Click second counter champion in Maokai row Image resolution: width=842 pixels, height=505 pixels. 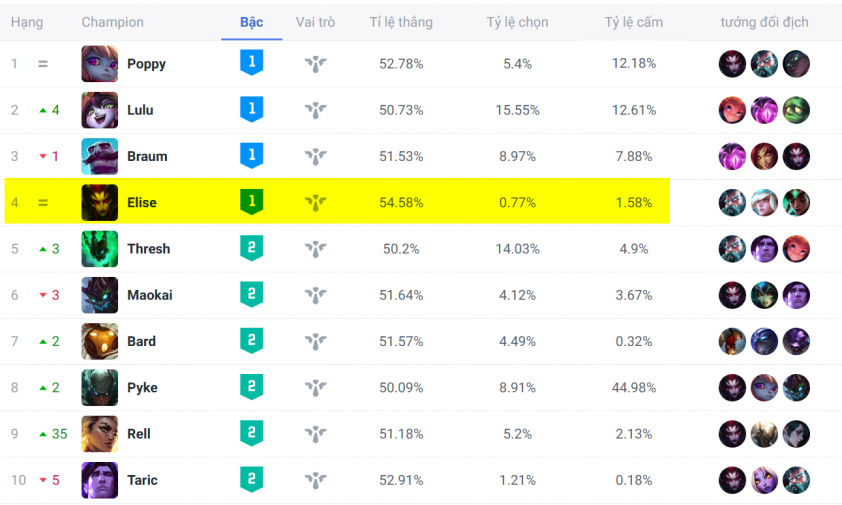click(x=764, y=295)
